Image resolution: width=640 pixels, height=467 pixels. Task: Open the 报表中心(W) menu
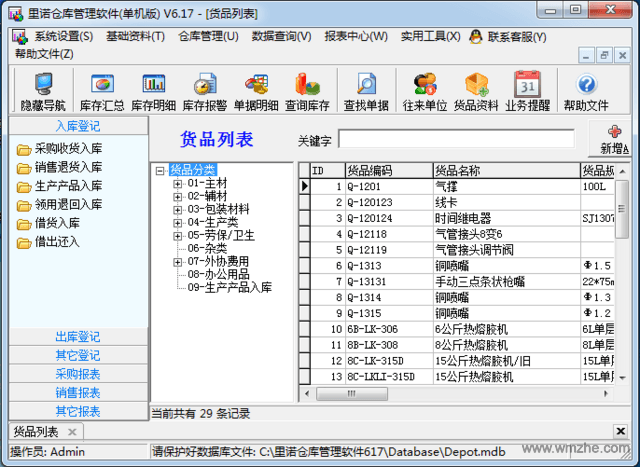click(x=356, y=37)
